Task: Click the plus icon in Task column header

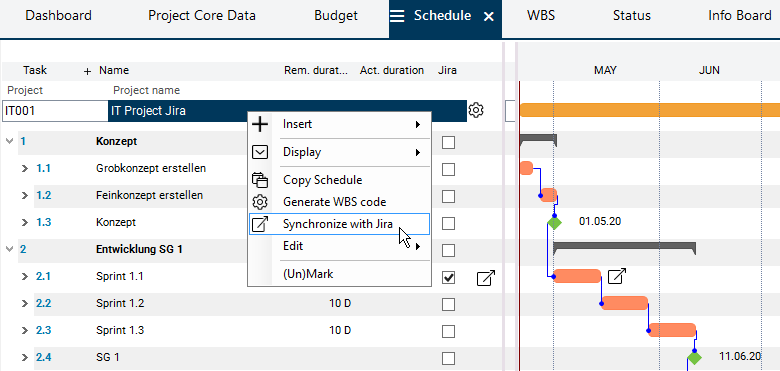Action: pos(88,72)
